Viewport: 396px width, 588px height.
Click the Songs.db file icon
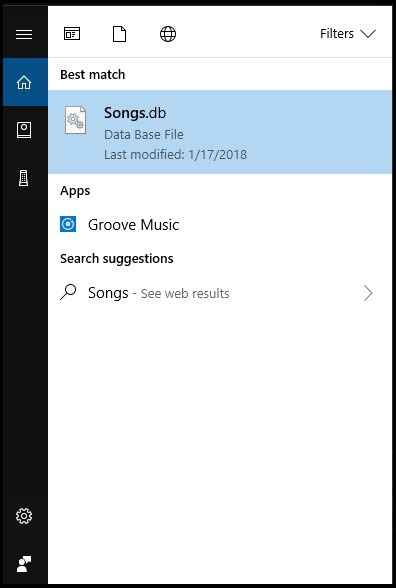(x=75, y=120)
